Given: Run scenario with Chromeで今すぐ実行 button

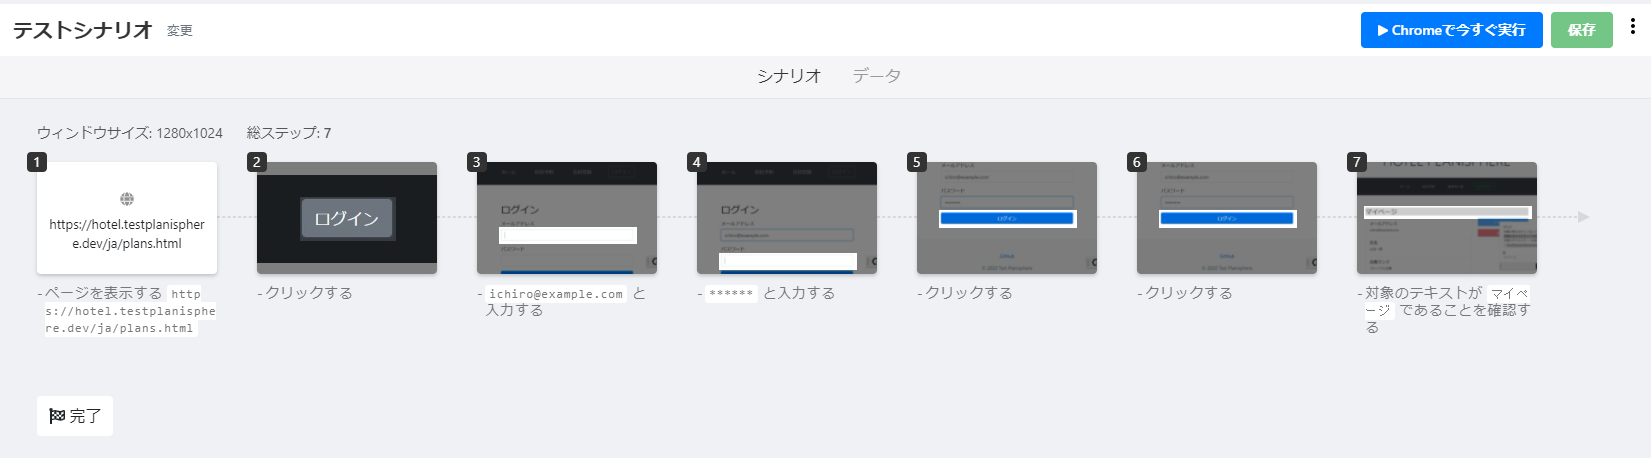Looking at the screenshot, I should [x=1451, y=30].
